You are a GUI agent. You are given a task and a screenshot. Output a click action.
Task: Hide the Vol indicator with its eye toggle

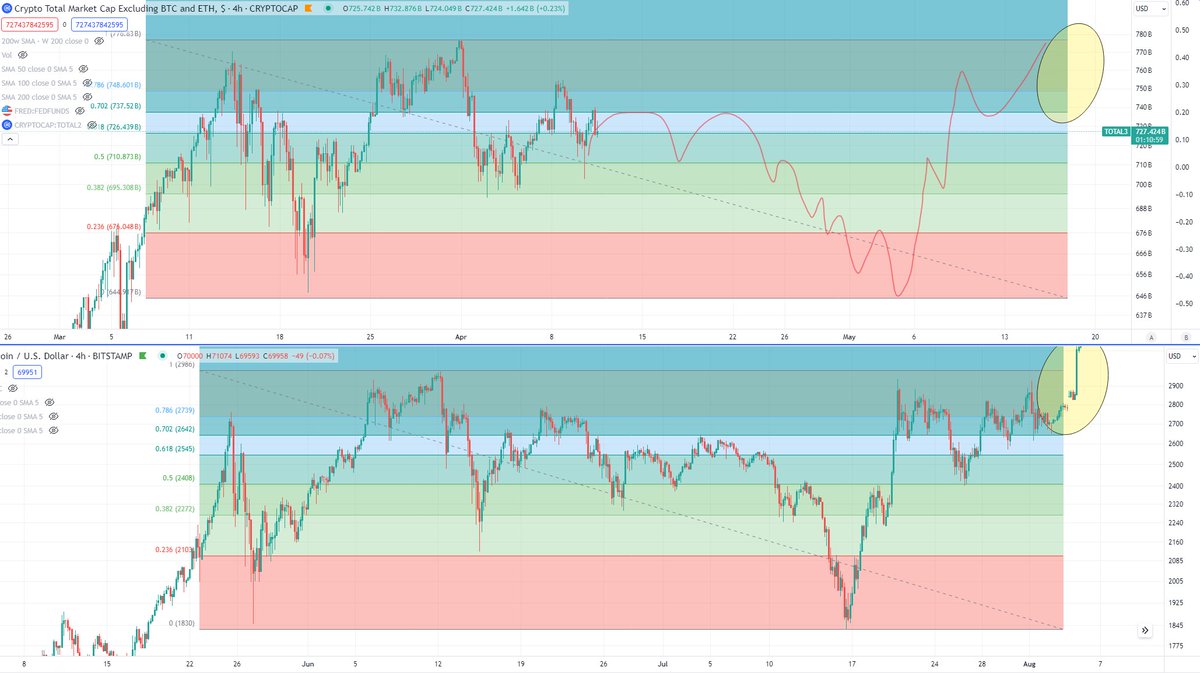point(23,55)
